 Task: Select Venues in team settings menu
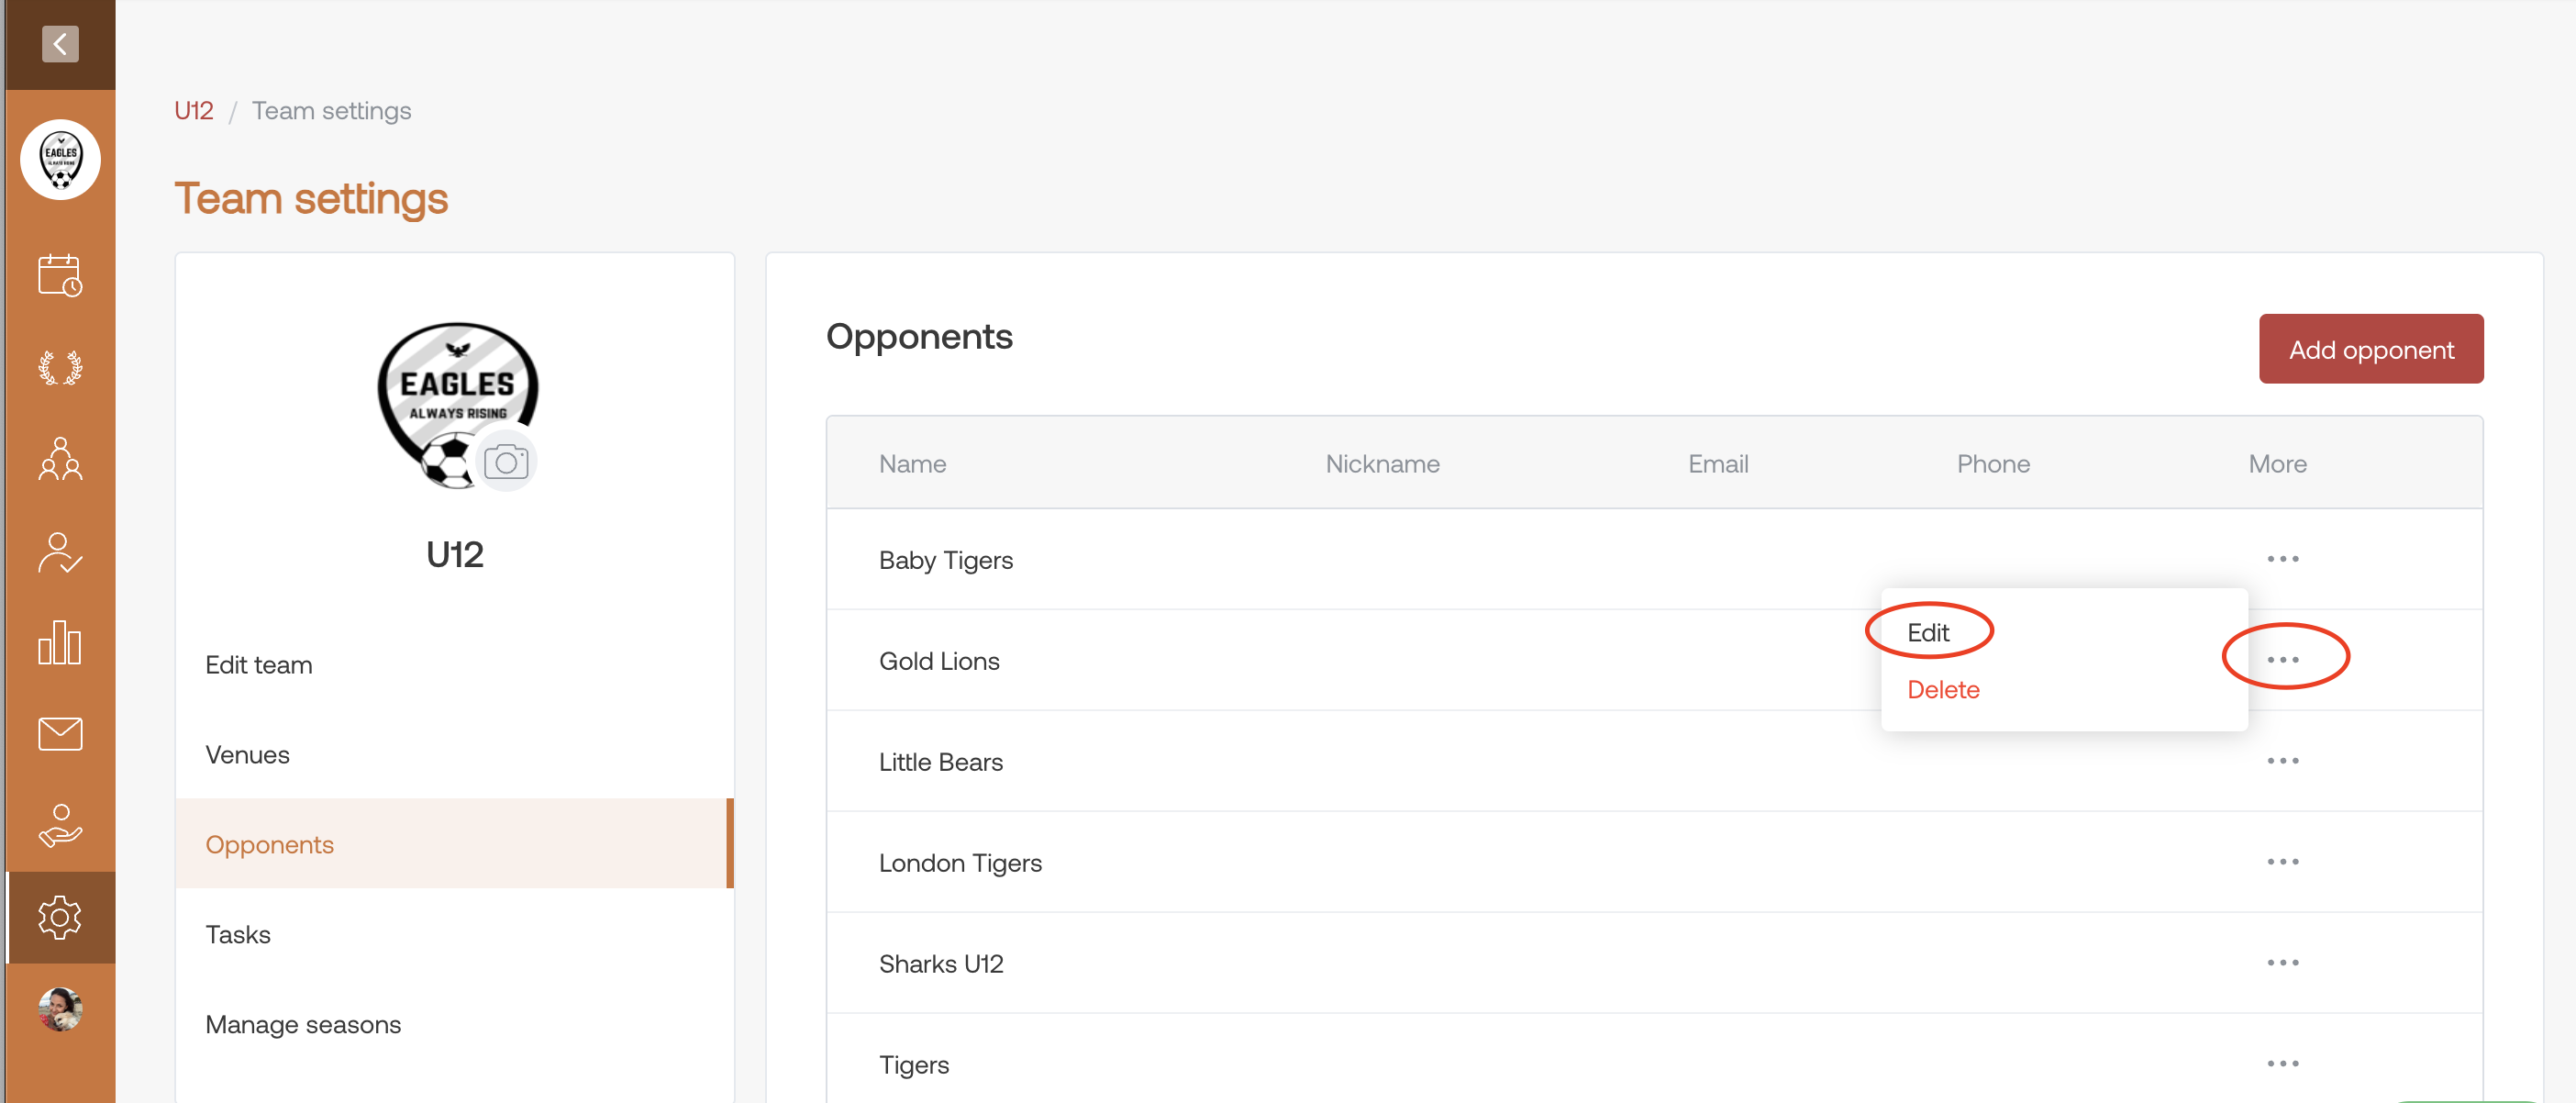click(247, 754)
